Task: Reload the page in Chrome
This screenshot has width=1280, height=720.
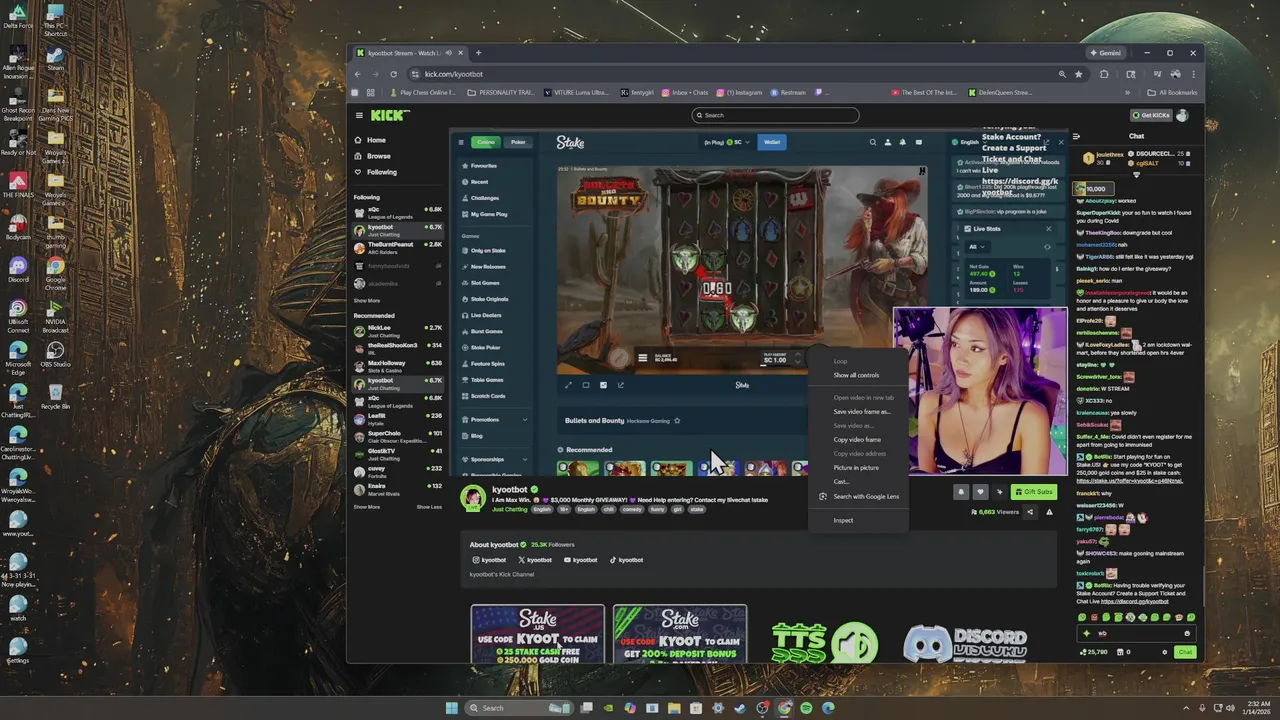Action: [x=393, y=74]
